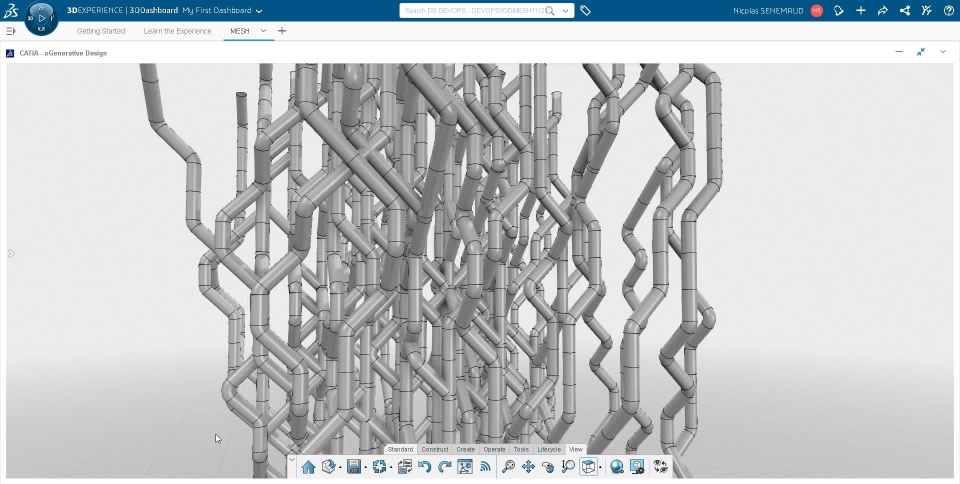Add a new dashboard tab
Viewport: 960px width, 484px height.
coord(282,31)
